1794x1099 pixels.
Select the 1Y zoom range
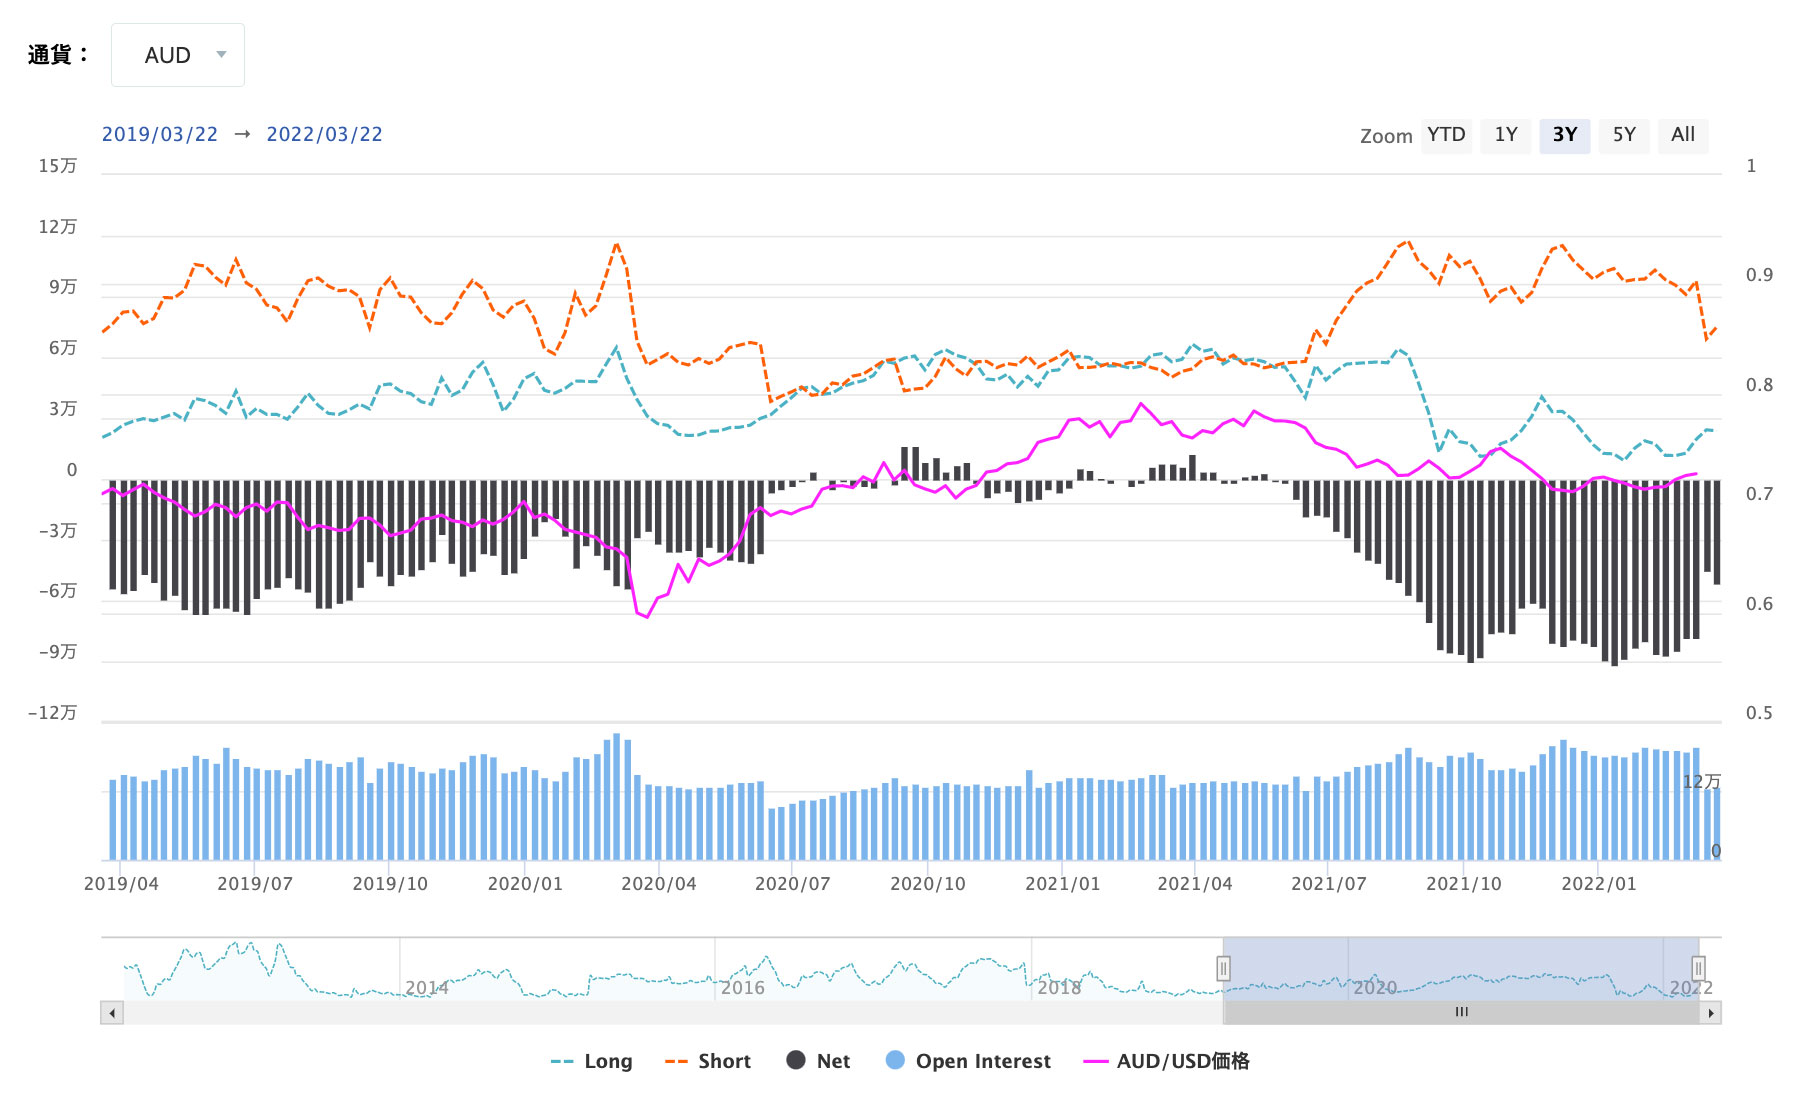point(1506,135)
